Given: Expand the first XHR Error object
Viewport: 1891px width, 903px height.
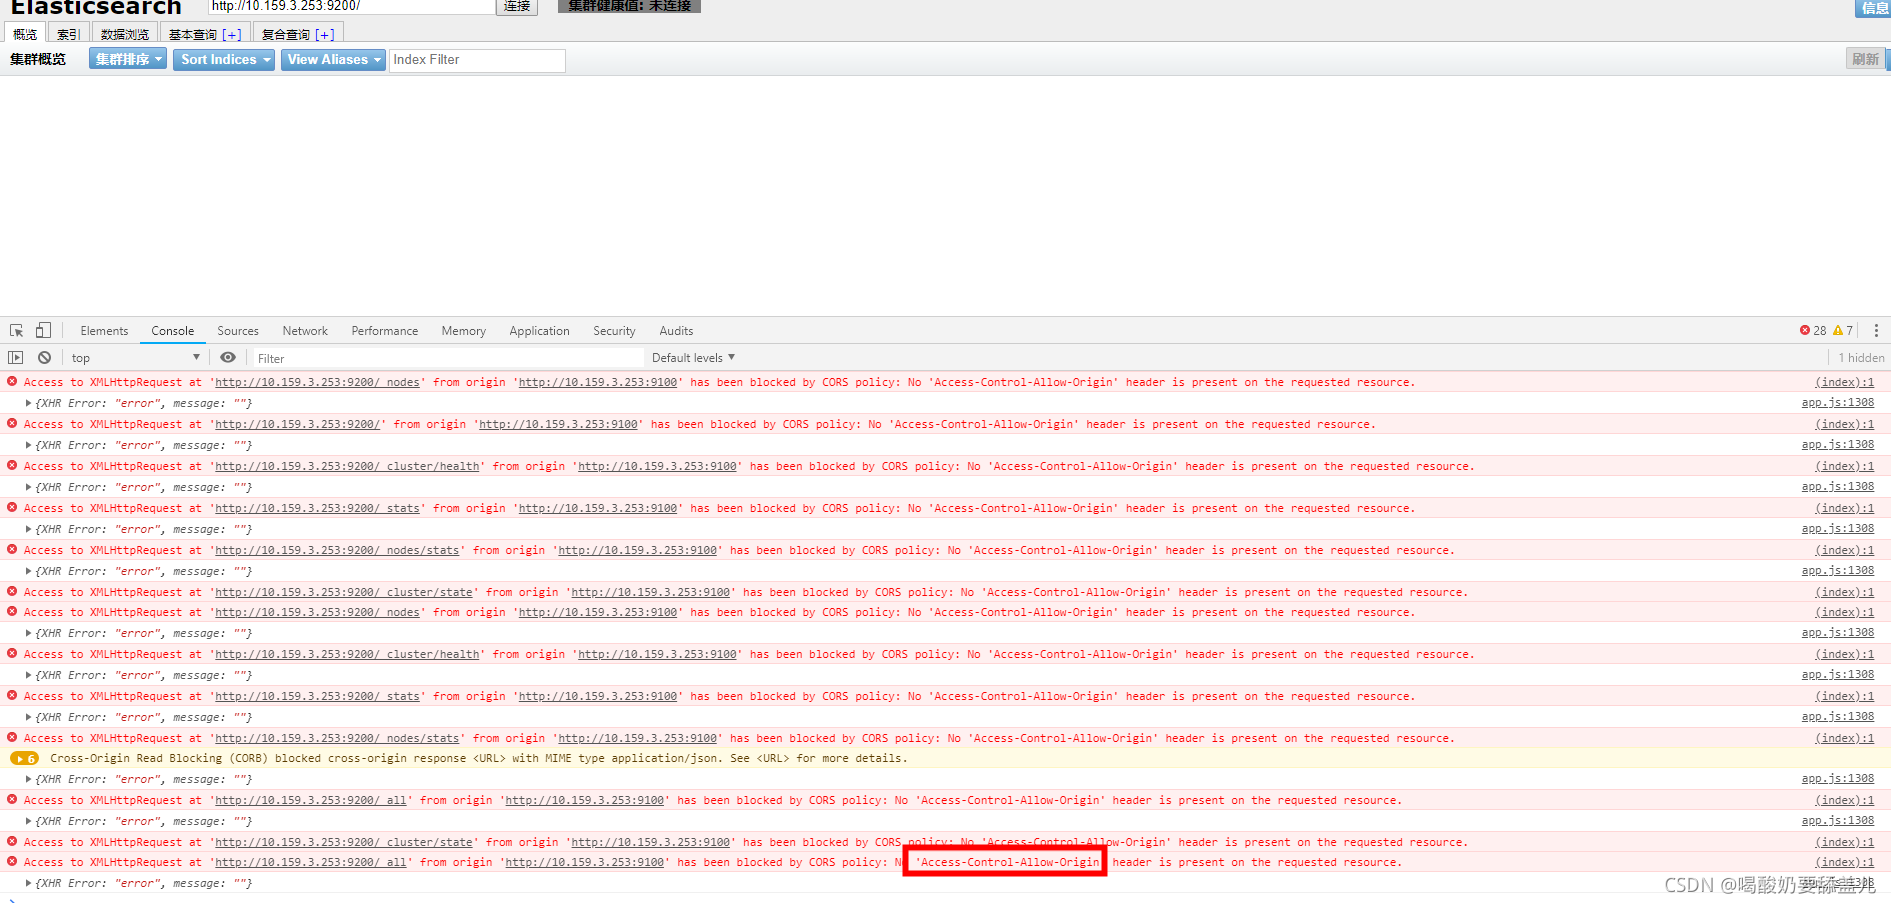Looking at the screenshot, I should point(29,404).
